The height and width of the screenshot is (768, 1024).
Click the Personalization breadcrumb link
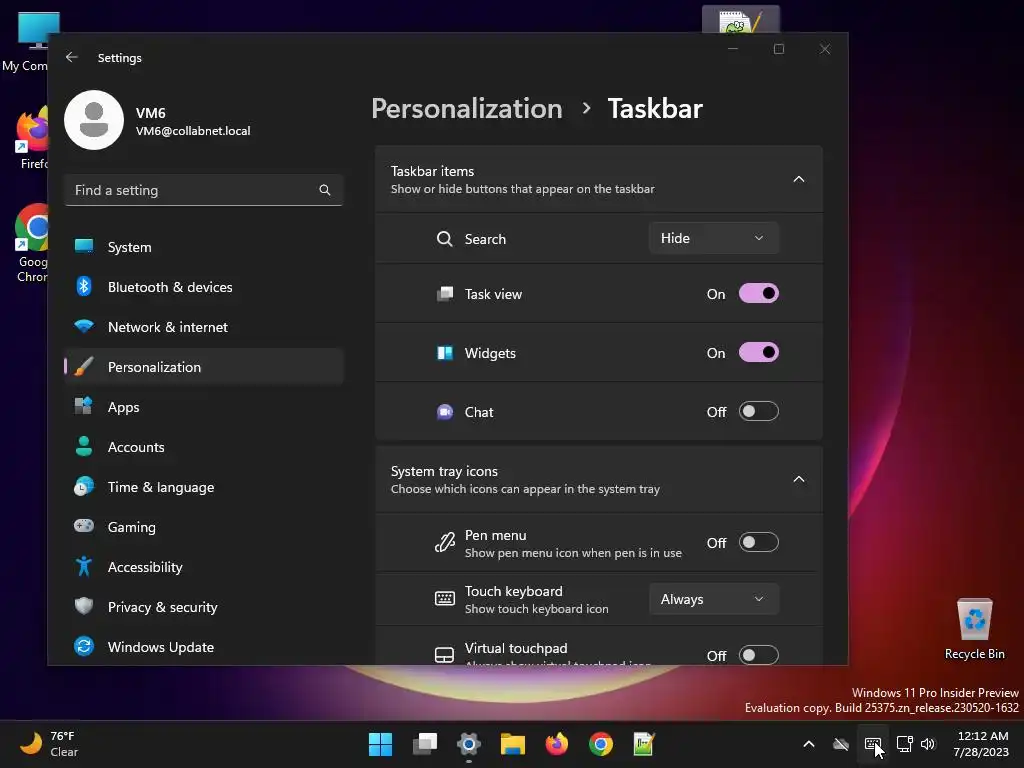tap(467, 108)
